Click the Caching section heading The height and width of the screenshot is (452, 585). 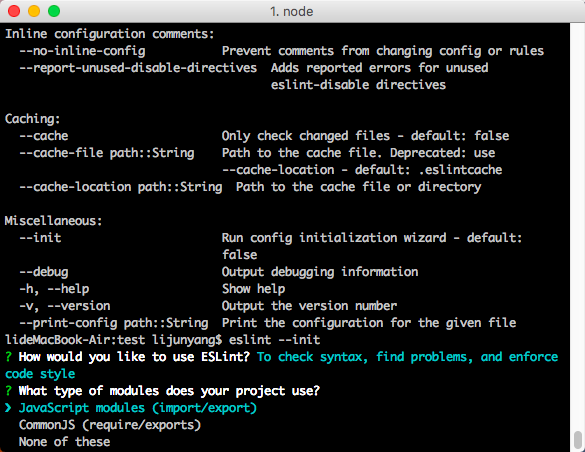pyautogui.click(x=32, y=119)
